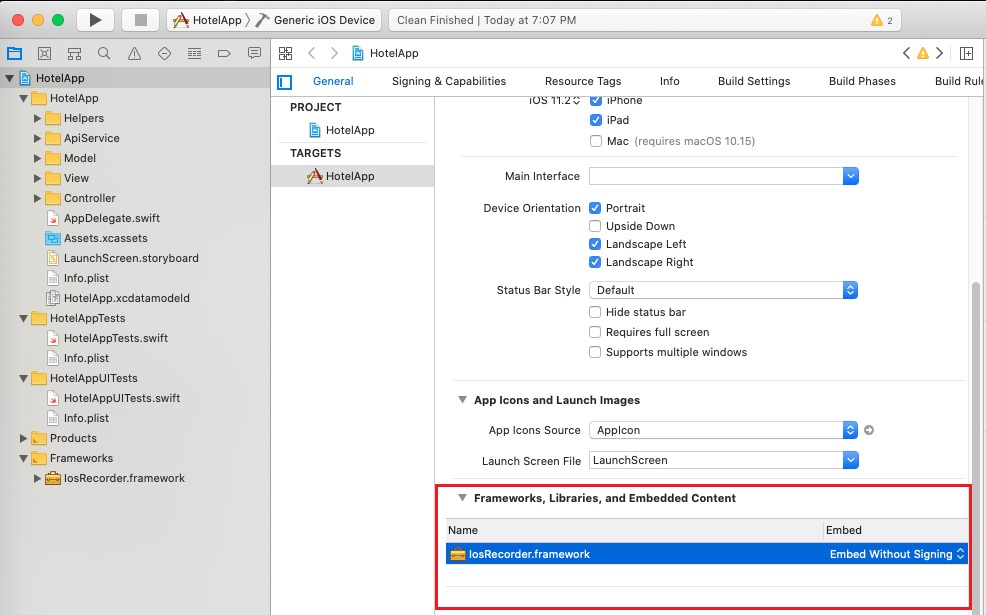Go forward in editor history
The image size is (986, 615).
(334, 53)
